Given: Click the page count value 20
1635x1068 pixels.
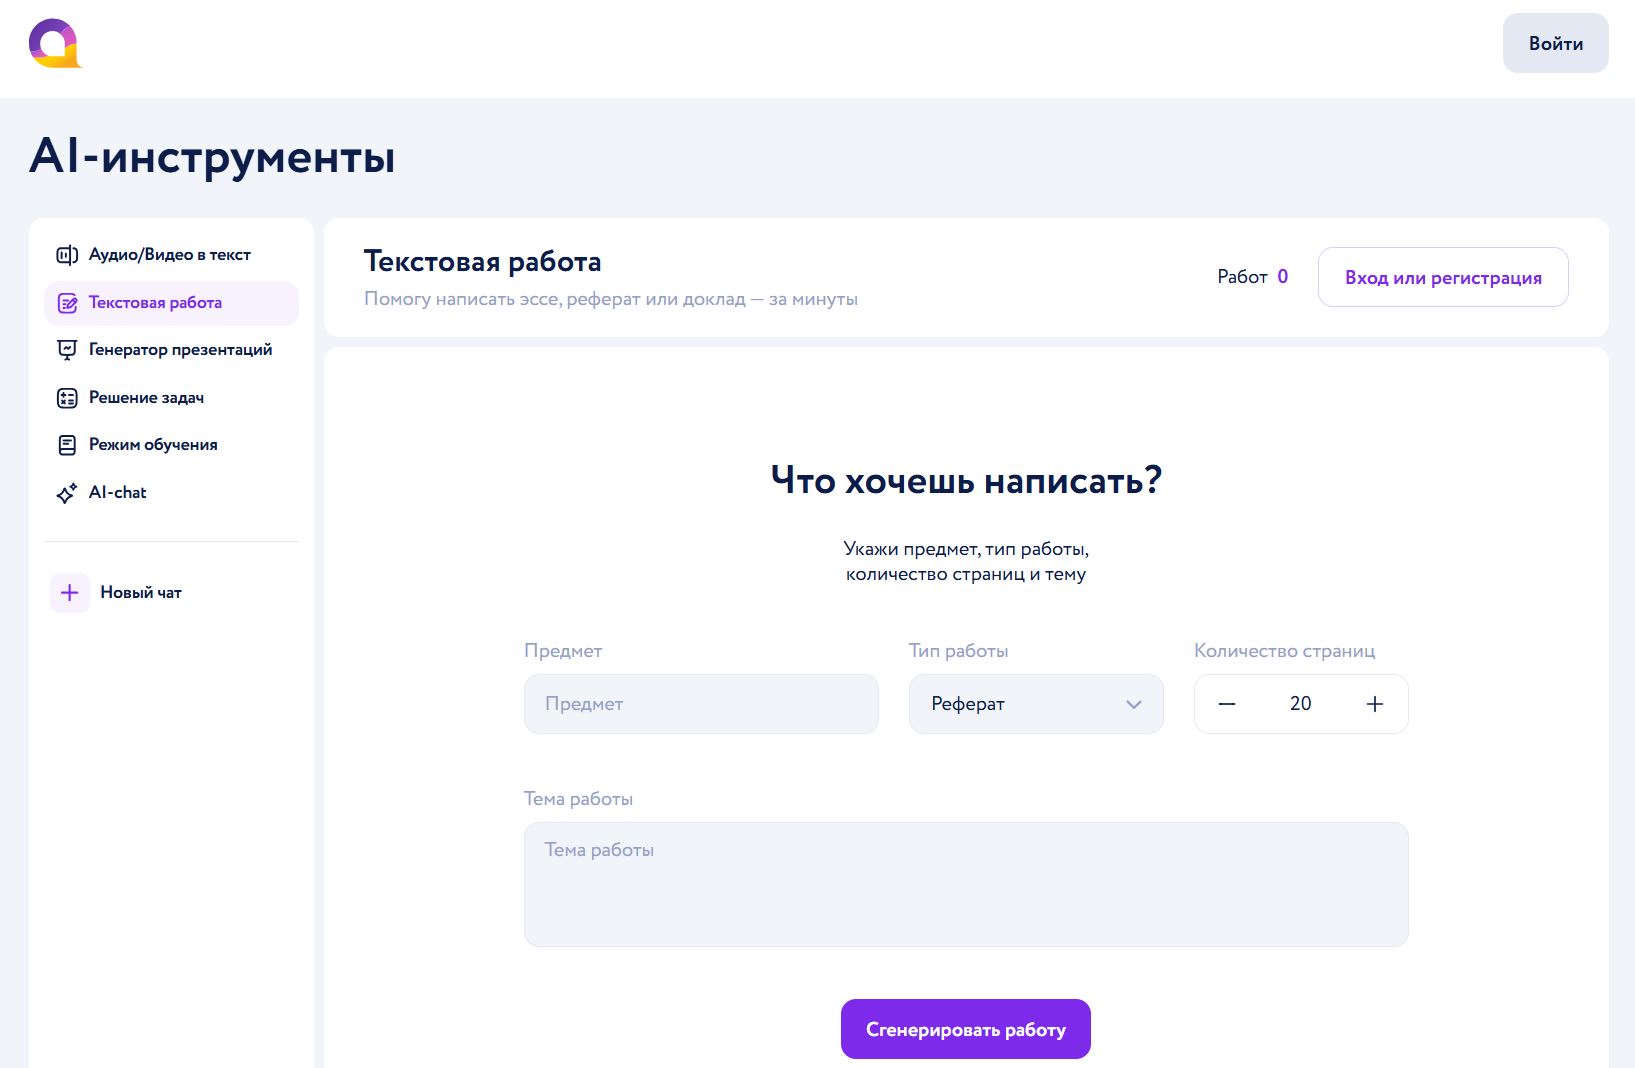Looking at the screenshot, I should [x=1301, y=704].
